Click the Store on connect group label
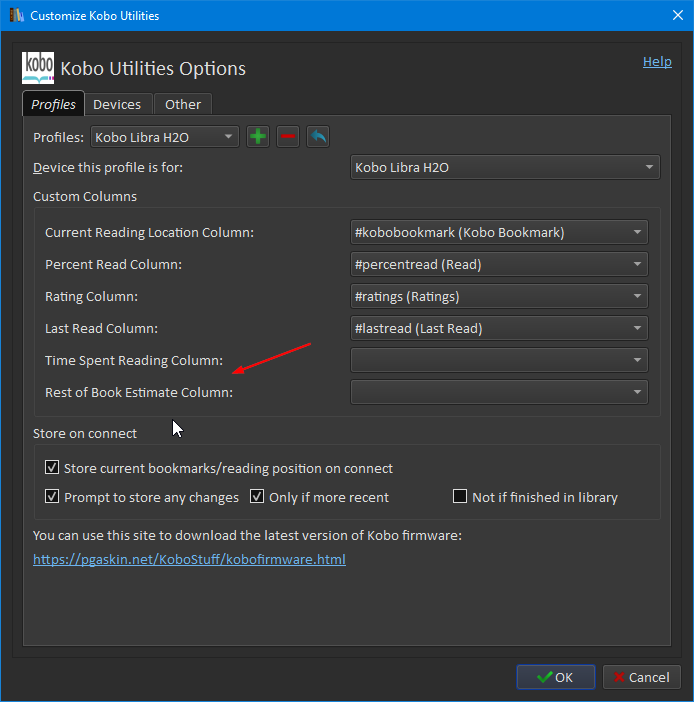This screenshot has width=694, height=702. pos(85,433)
